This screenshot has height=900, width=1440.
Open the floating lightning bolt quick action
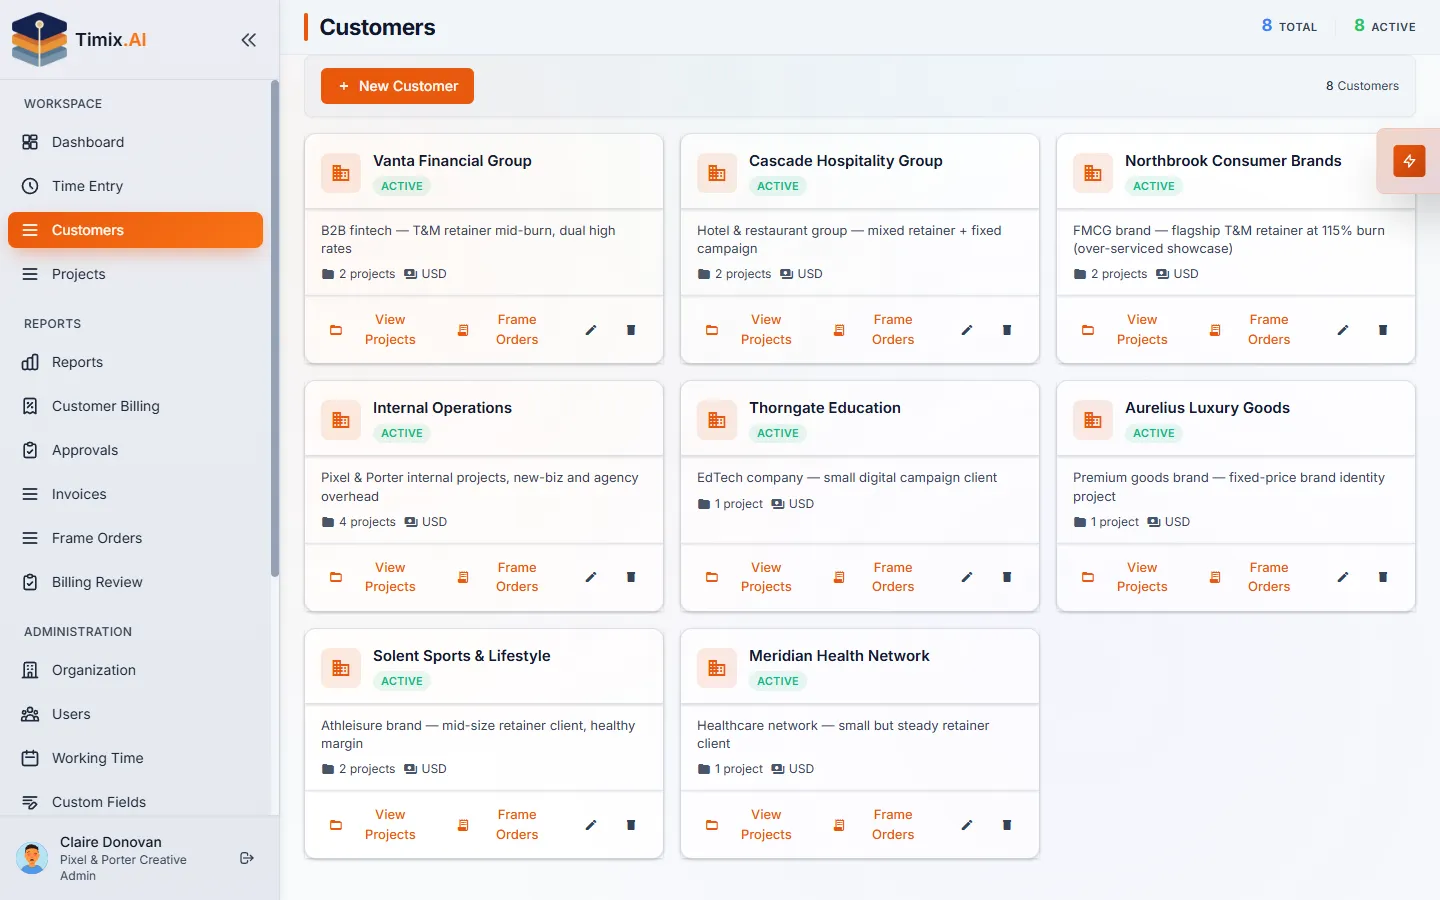(x=1409, y=161)
